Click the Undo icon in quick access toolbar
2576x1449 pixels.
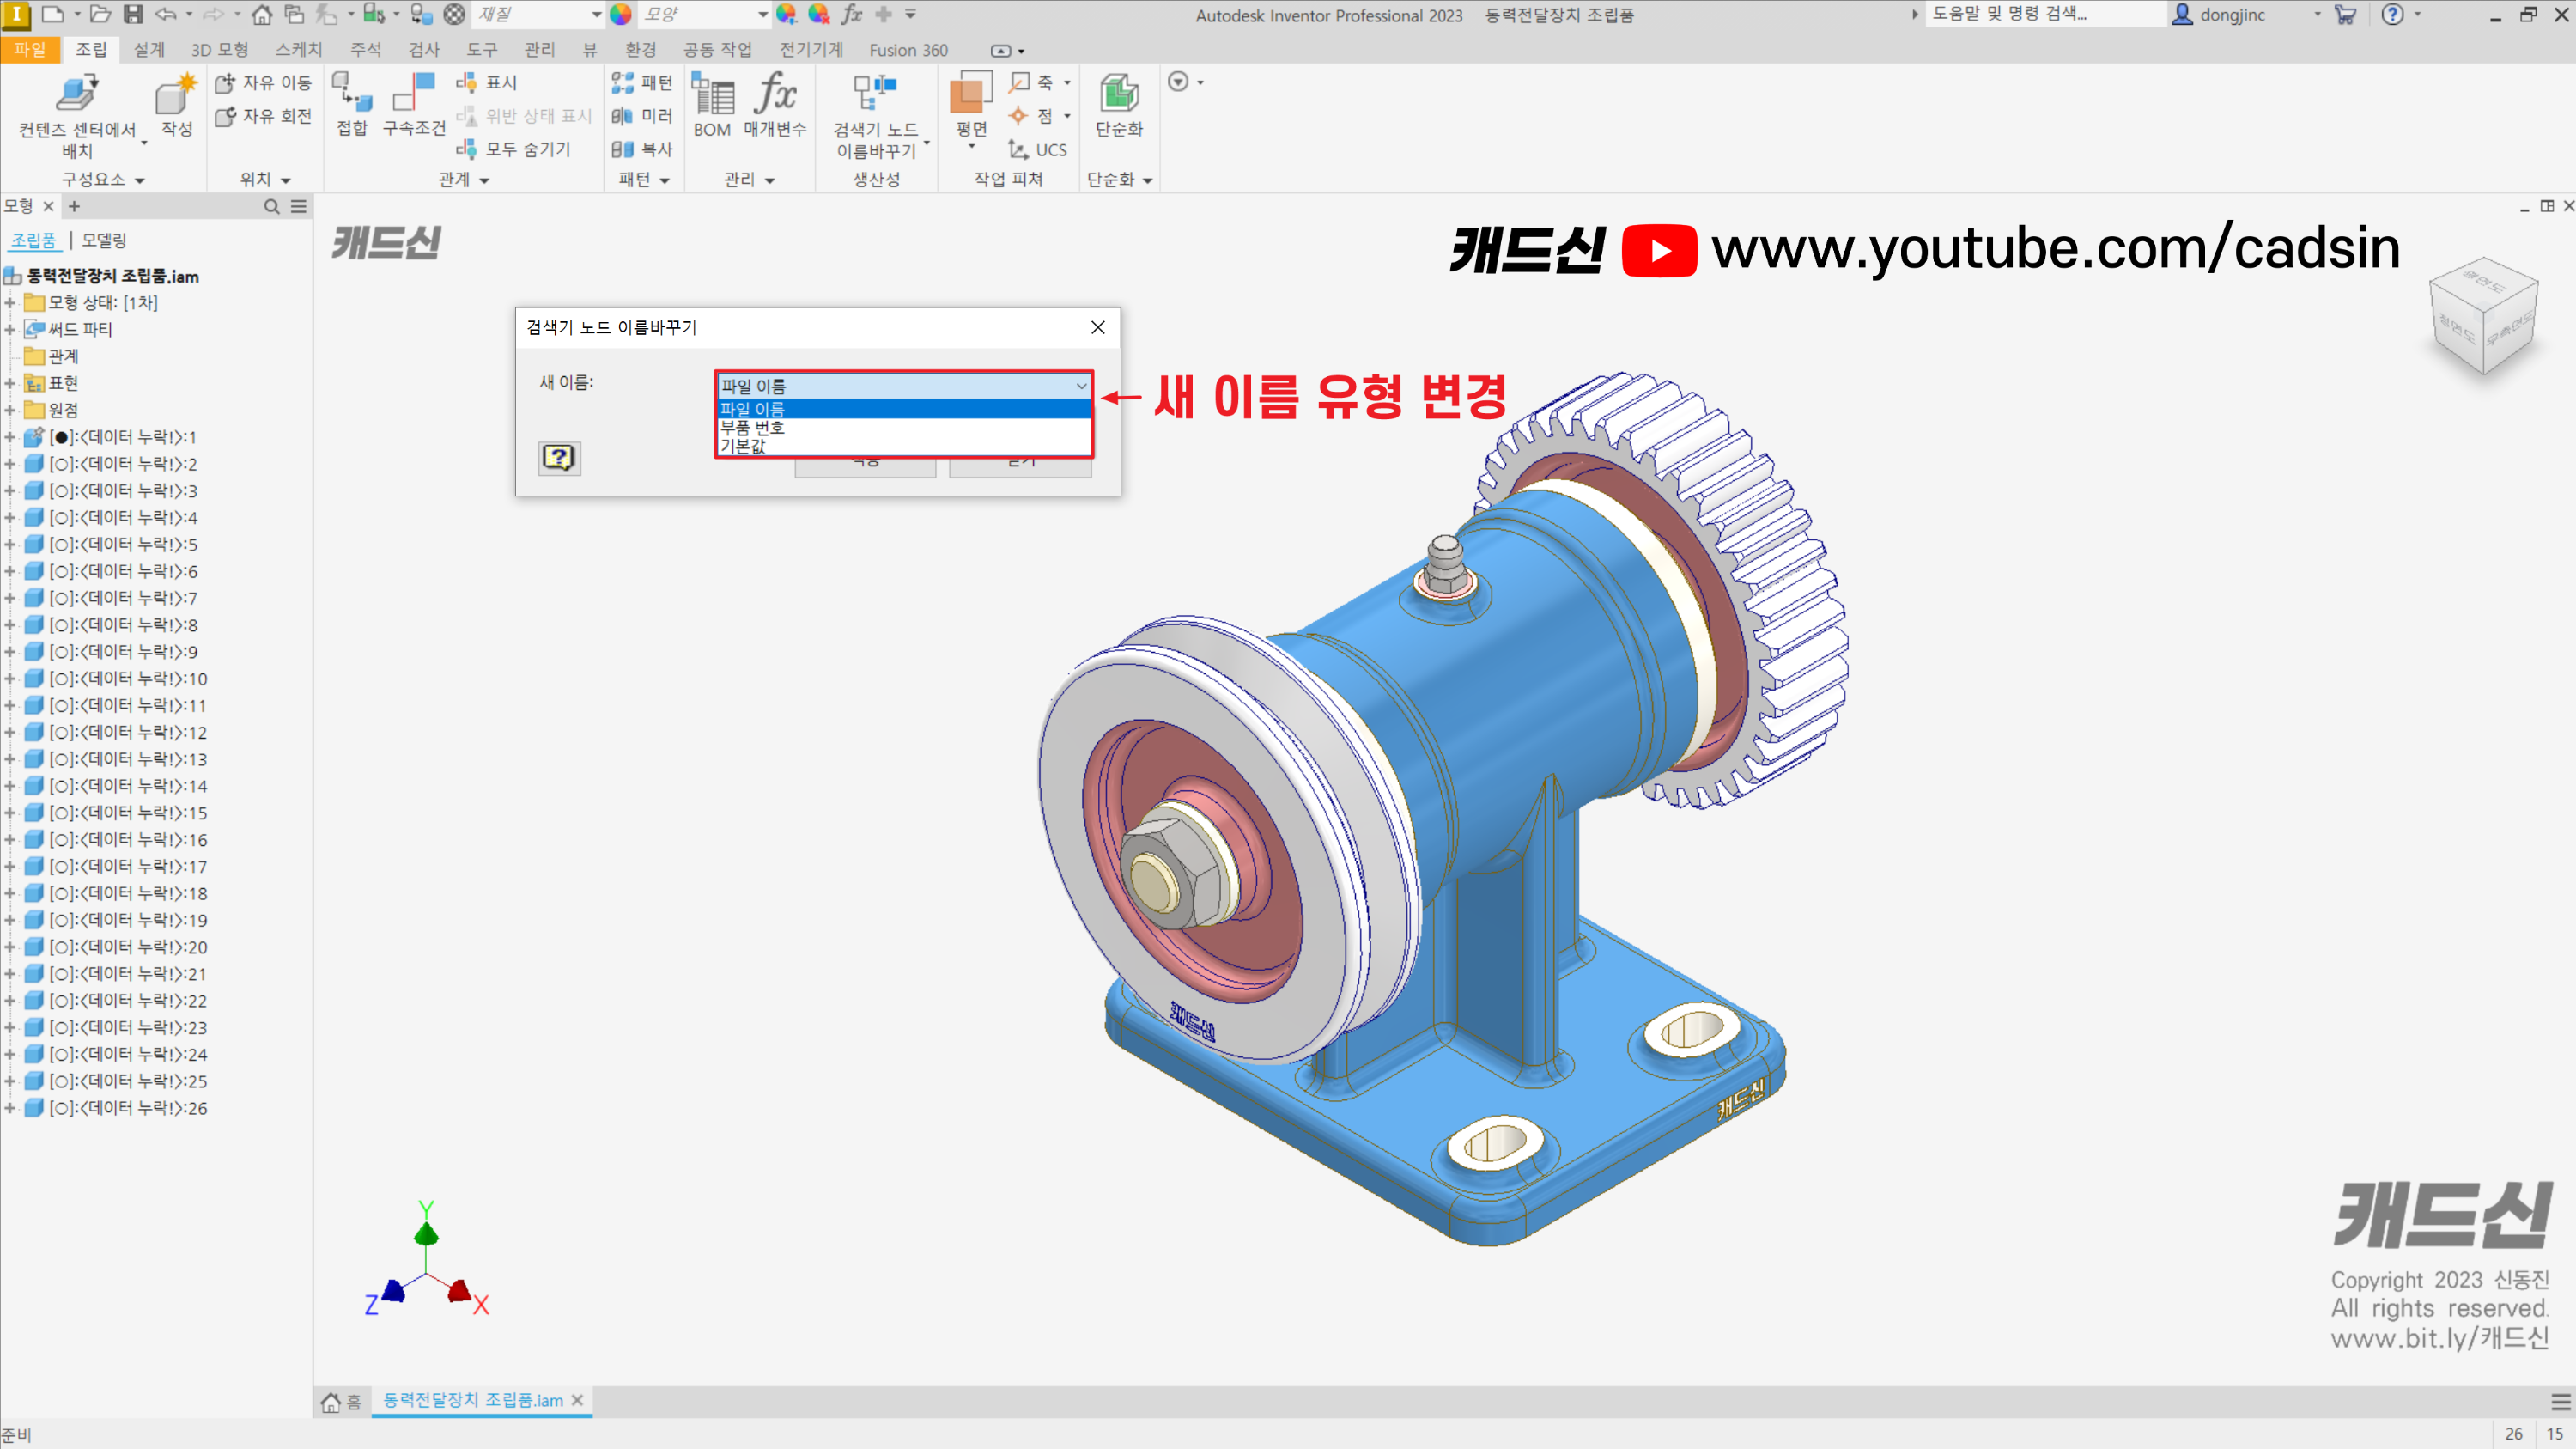165,14
